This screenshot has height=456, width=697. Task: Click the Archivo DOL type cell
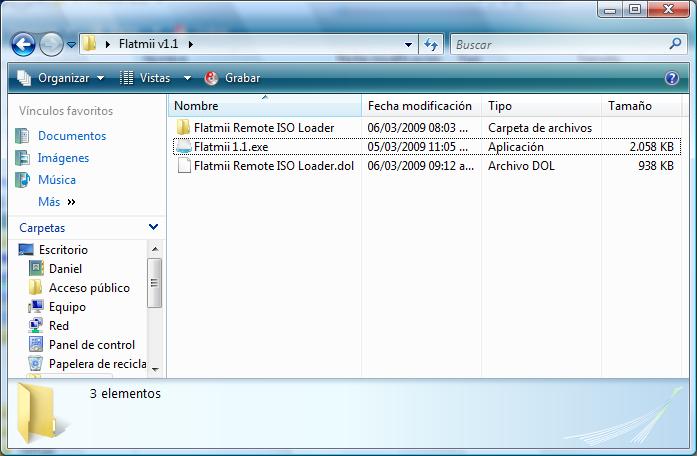pyautogui.click(x=521, y=166)
